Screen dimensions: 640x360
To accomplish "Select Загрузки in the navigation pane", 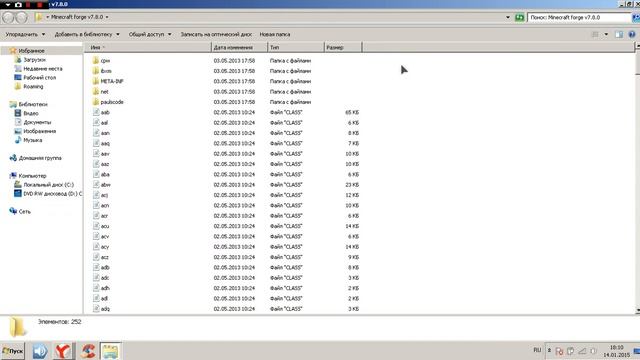I will (x=34, y=60).
